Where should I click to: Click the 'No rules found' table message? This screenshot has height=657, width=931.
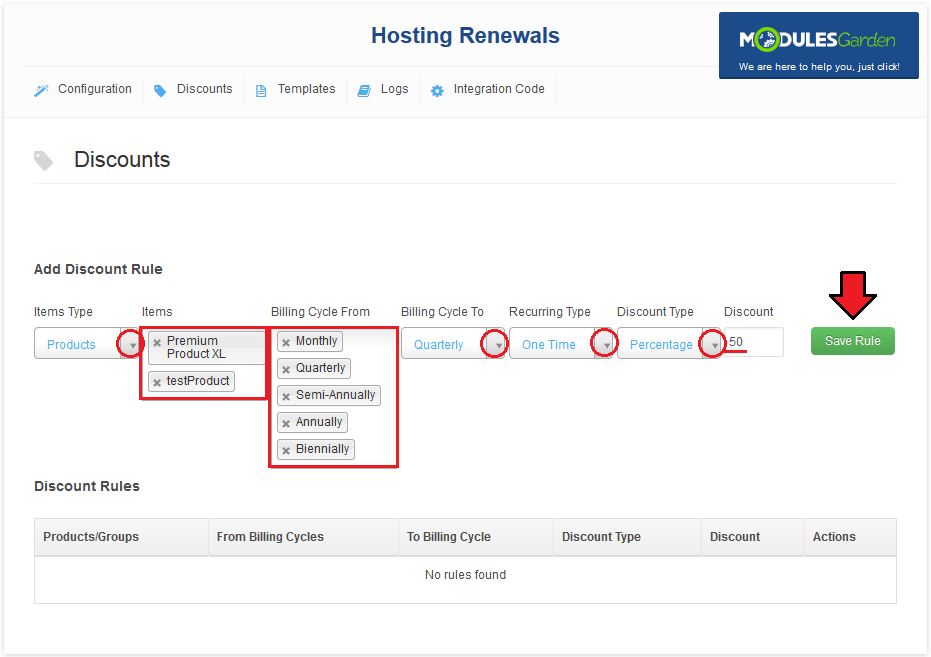pyautogui.click(x=466, y=575)
